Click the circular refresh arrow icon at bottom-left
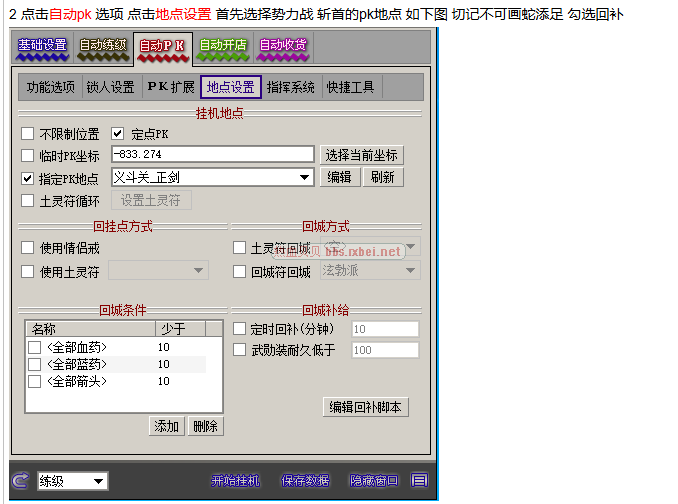The width and height of the screenshot is (678, 504). pos(22,481)
